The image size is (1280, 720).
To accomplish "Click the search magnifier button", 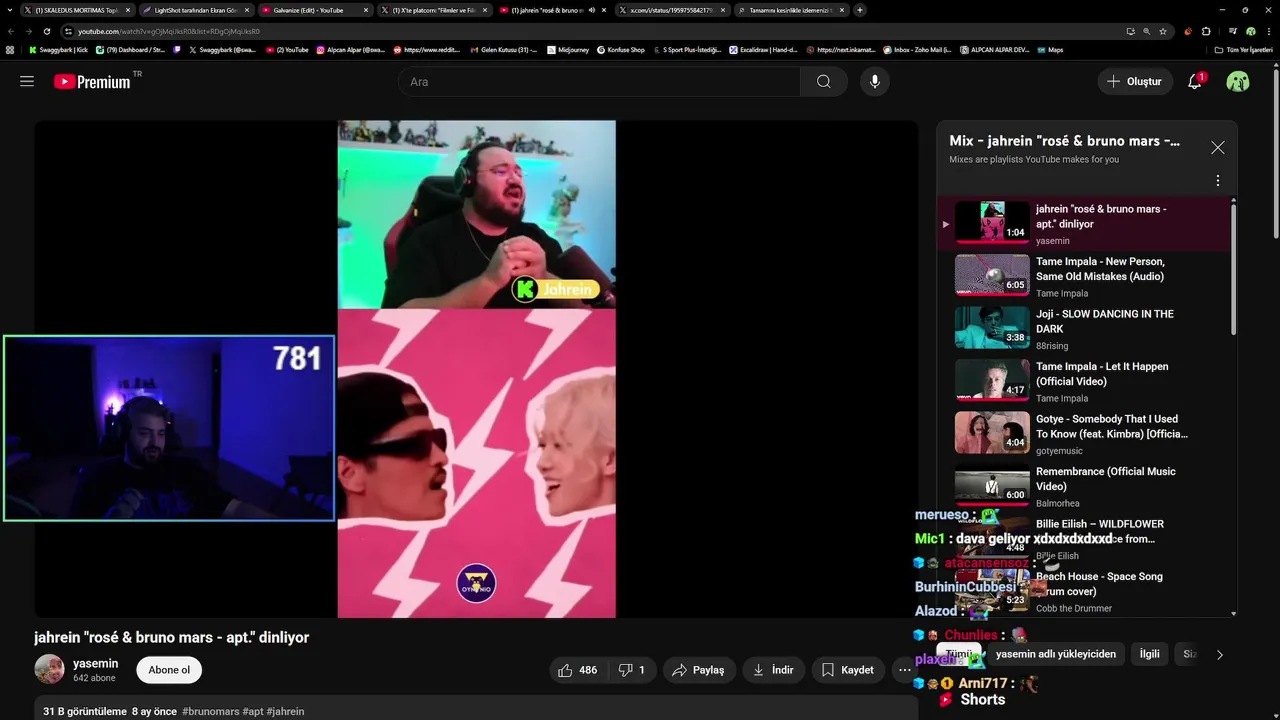I will 823,82.
